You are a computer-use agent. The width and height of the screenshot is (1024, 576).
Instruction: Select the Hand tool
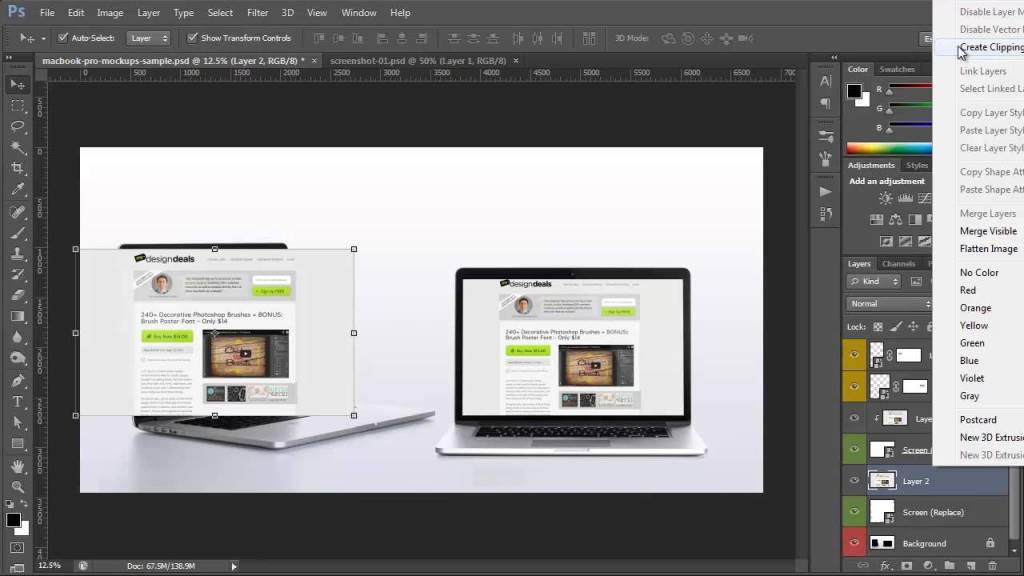point(18,466)
